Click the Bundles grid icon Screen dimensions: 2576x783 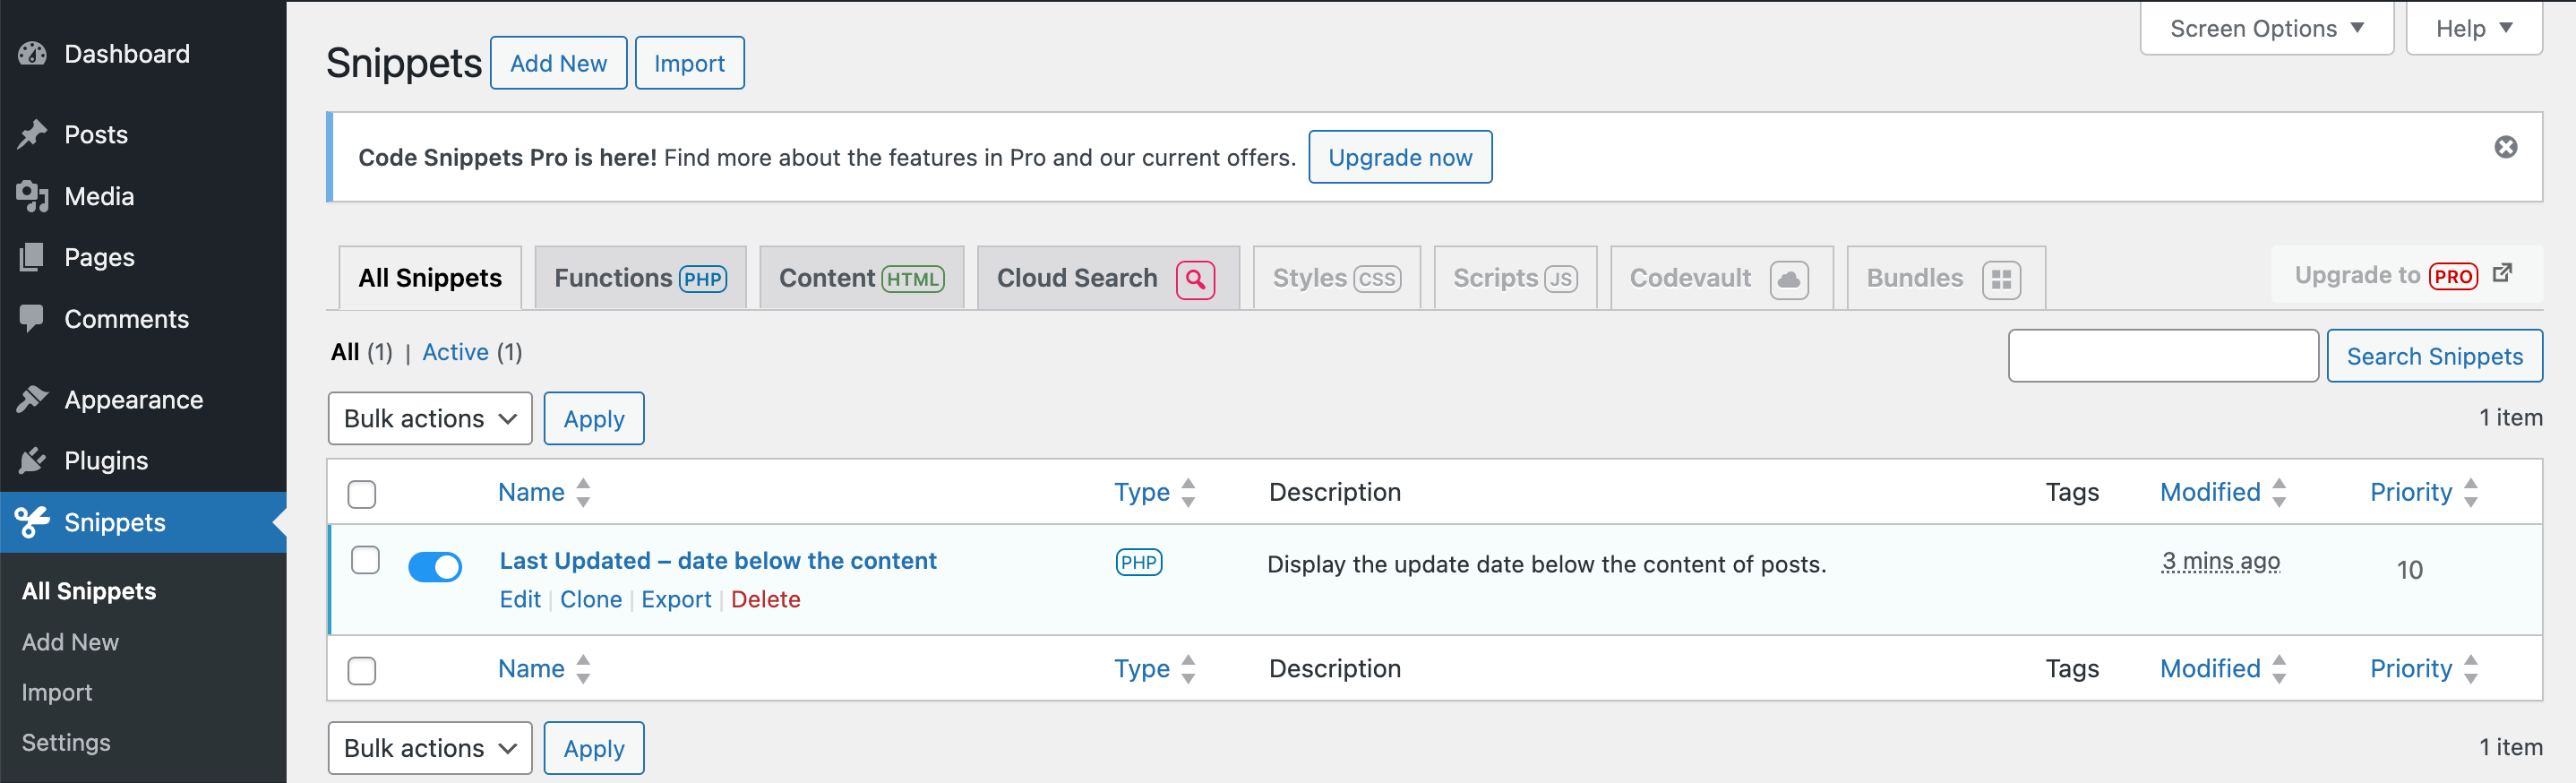click(2001, 279)
